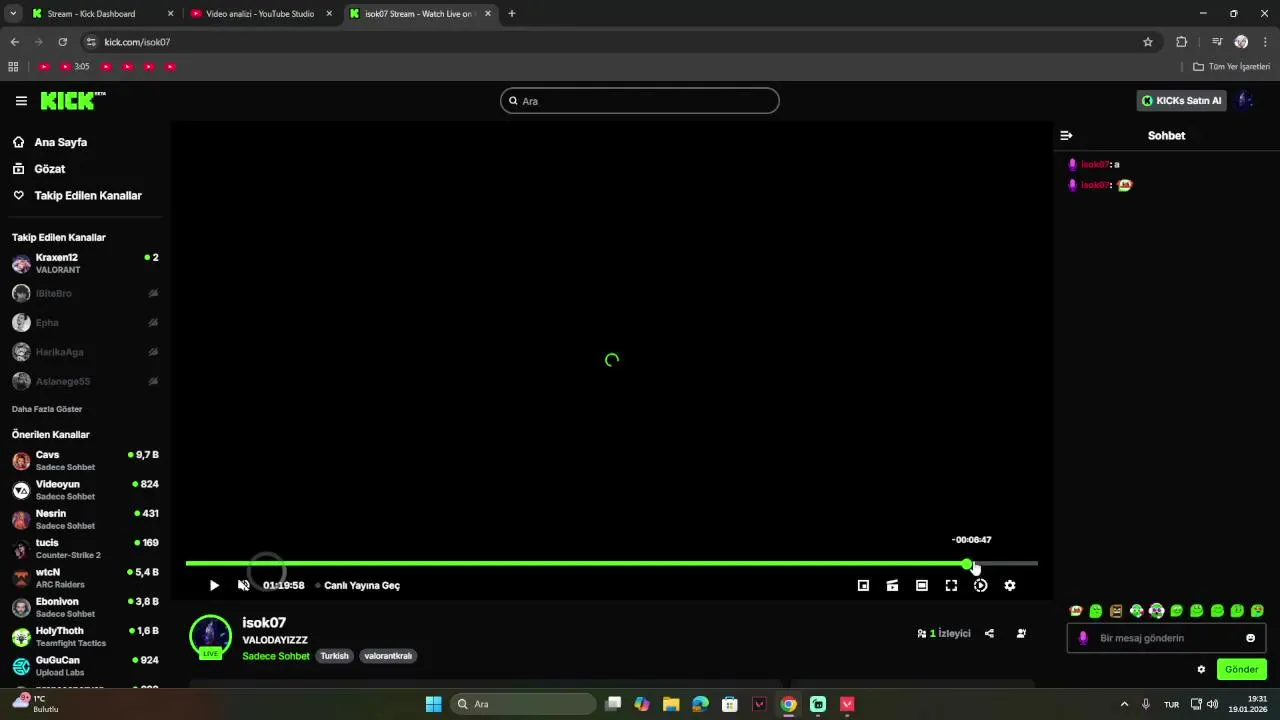Open HolyThoth Teamfight Tactics channel
1280x720 pixels.
click(85, 637)
